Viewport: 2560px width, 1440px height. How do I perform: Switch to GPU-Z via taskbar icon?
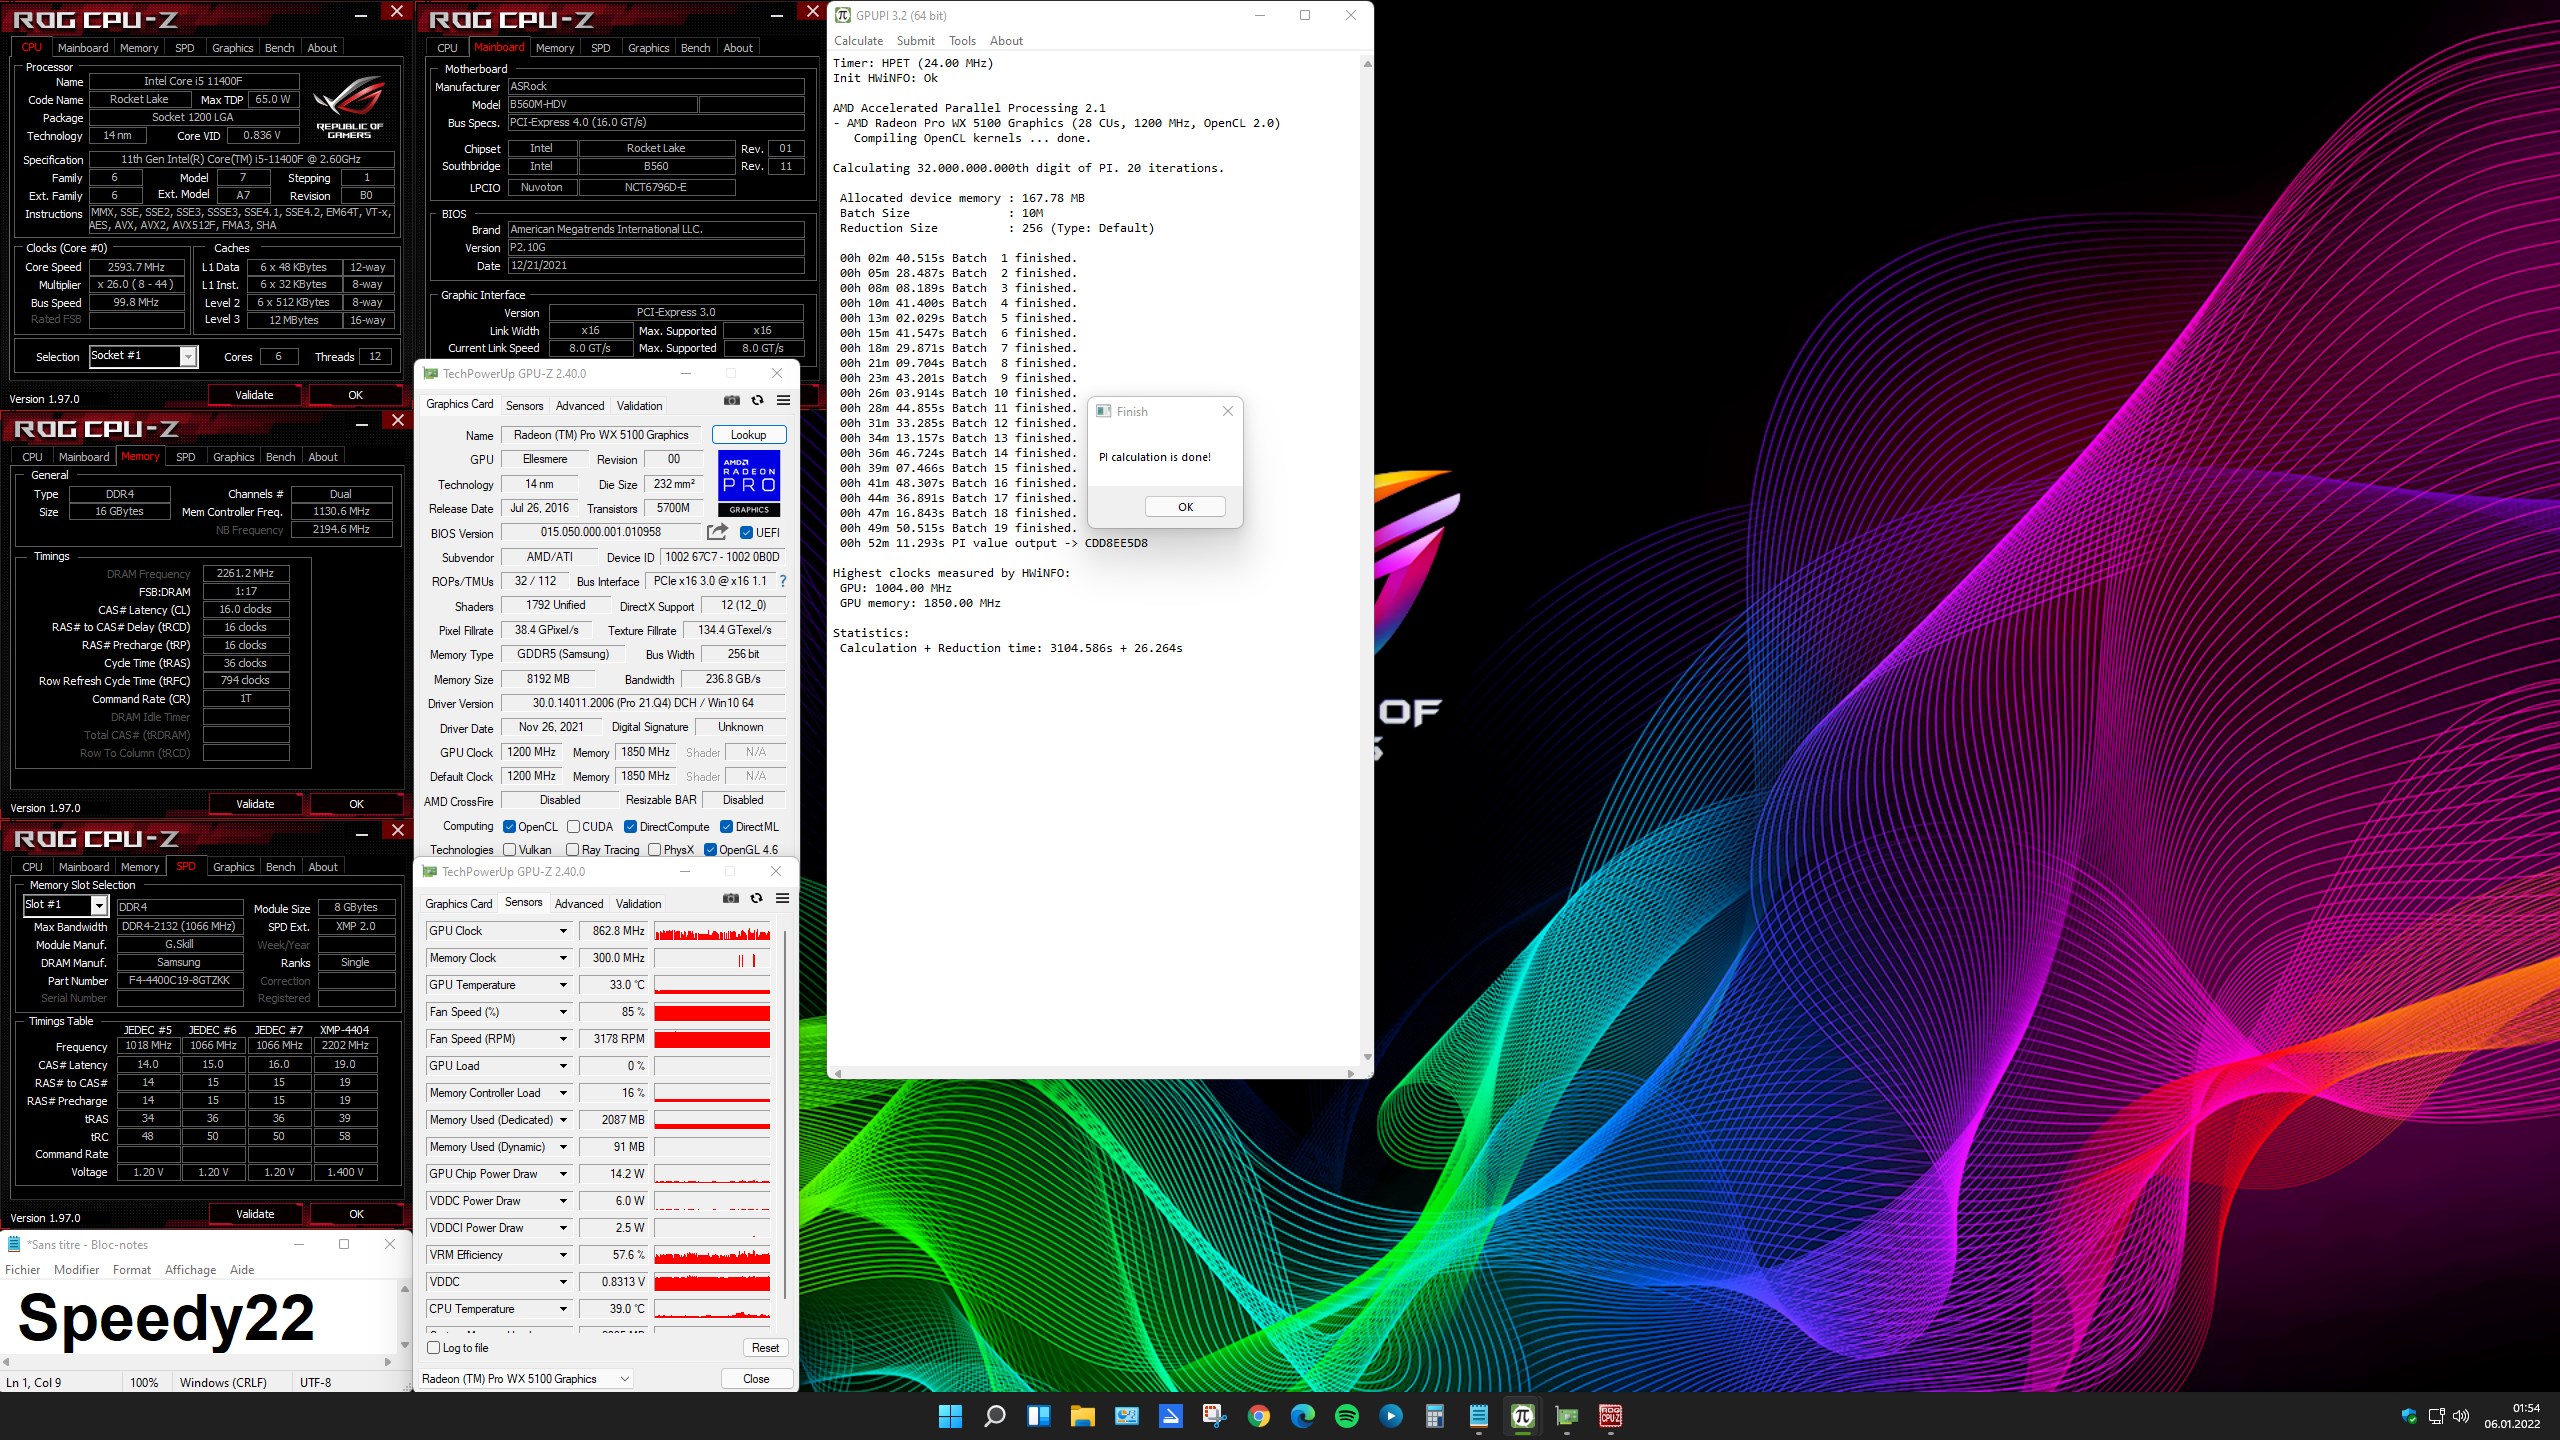1566,1416
